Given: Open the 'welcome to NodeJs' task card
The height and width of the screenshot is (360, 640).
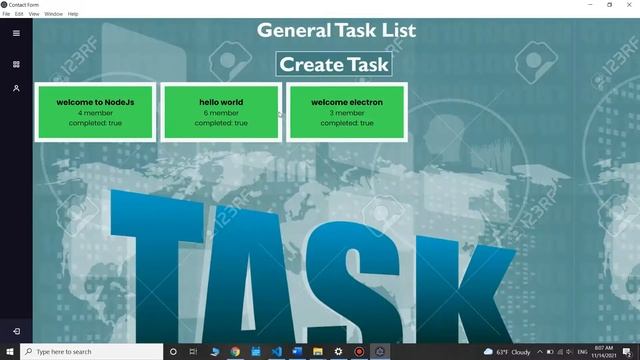Looking at the screenshot, I should (95, 112).
